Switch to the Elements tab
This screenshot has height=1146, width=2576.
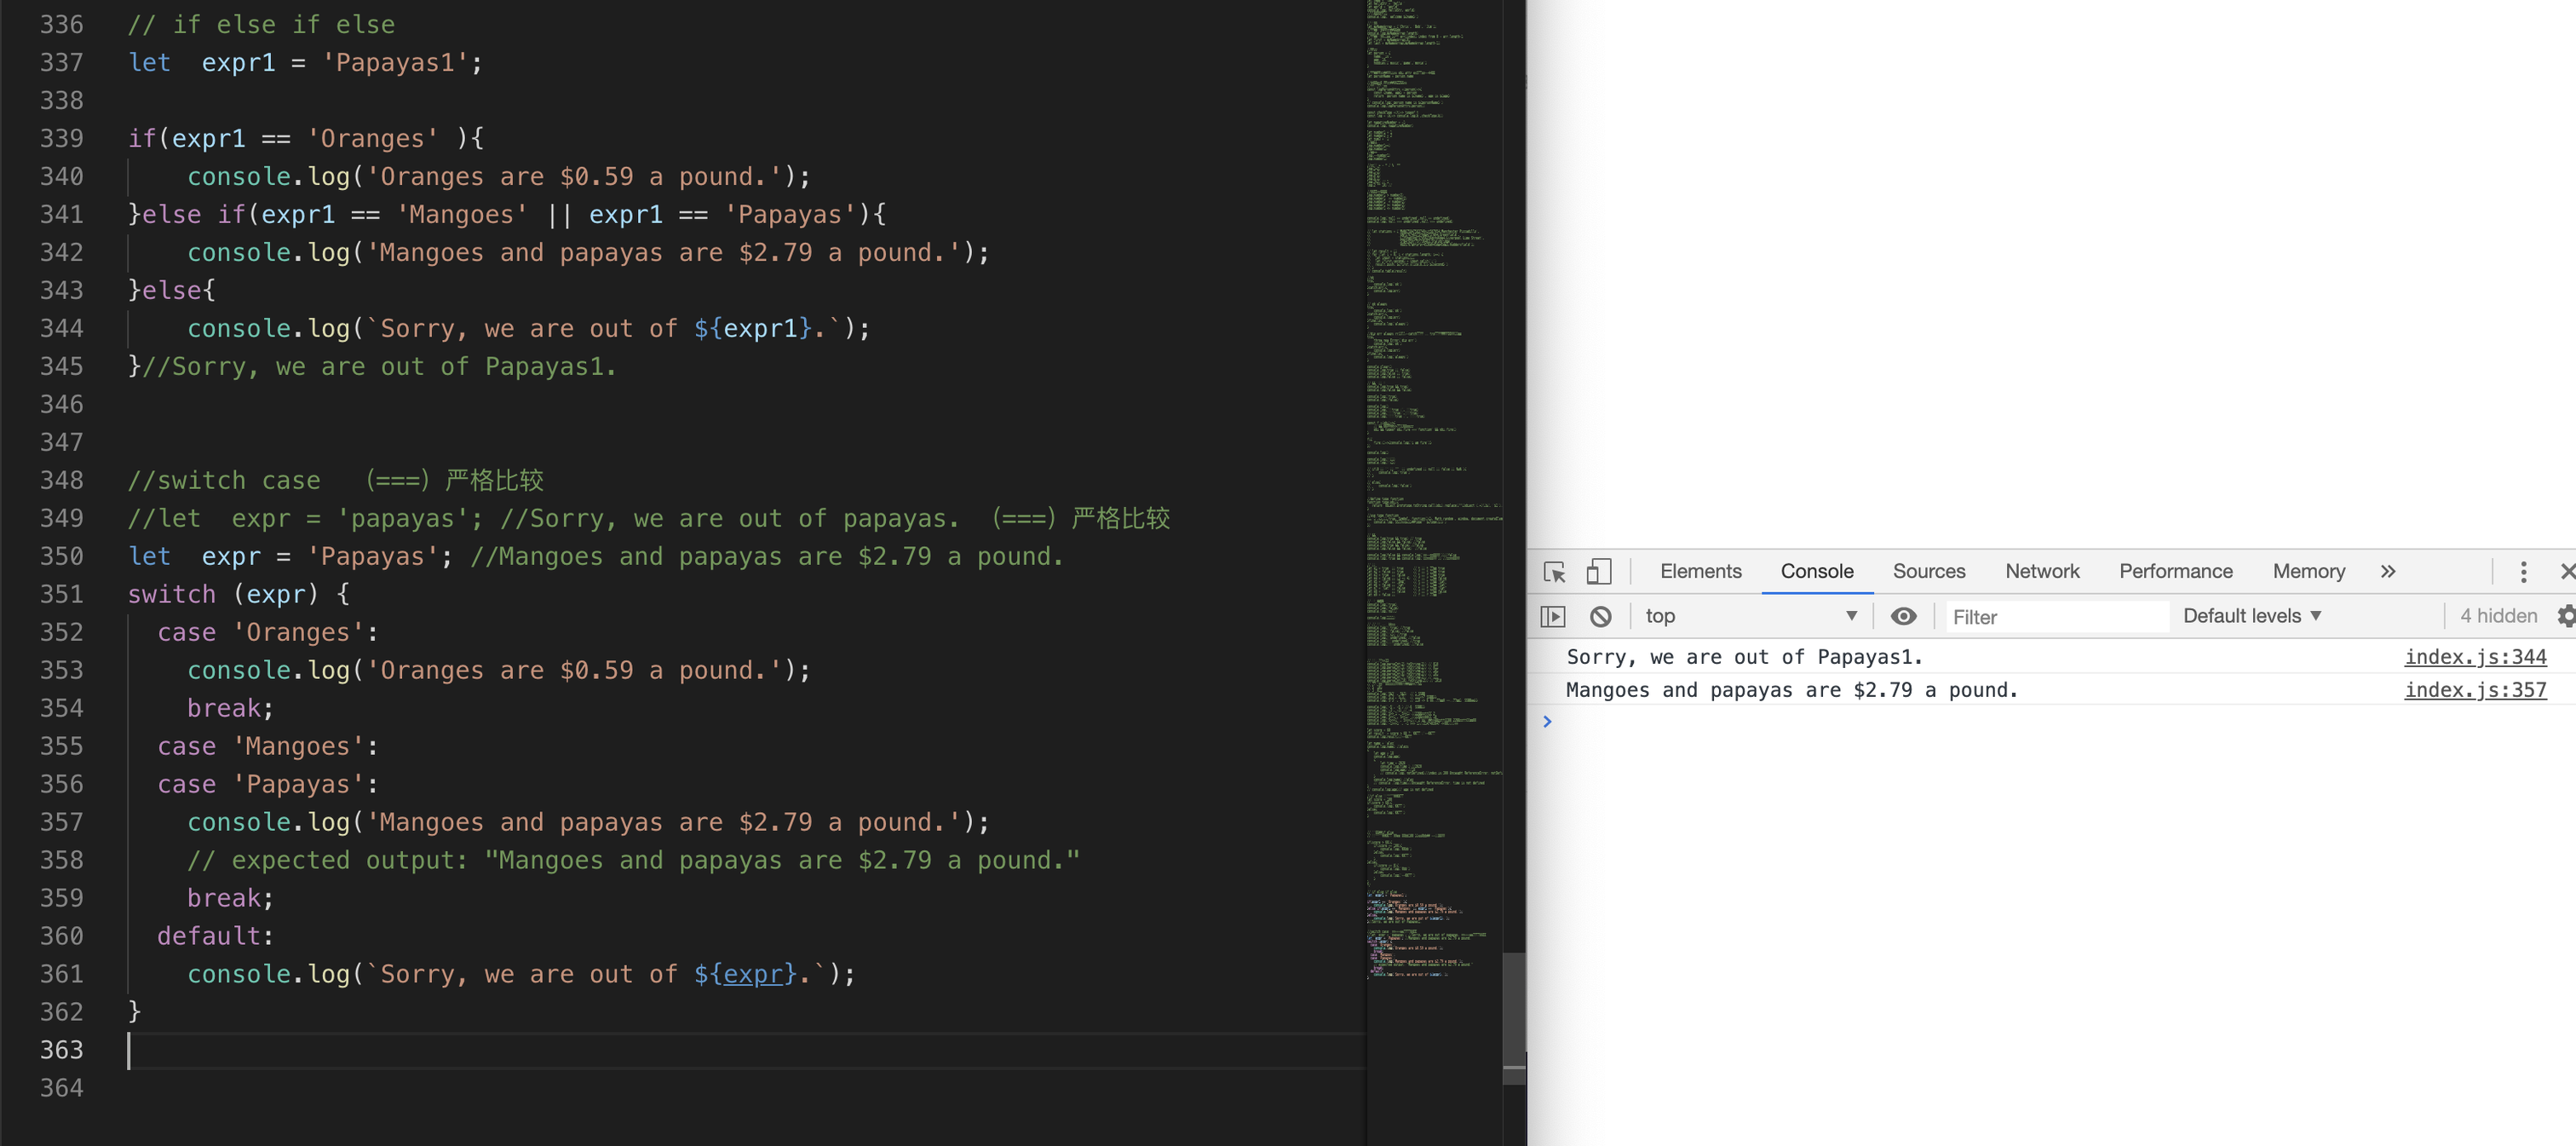point(1700,571)
